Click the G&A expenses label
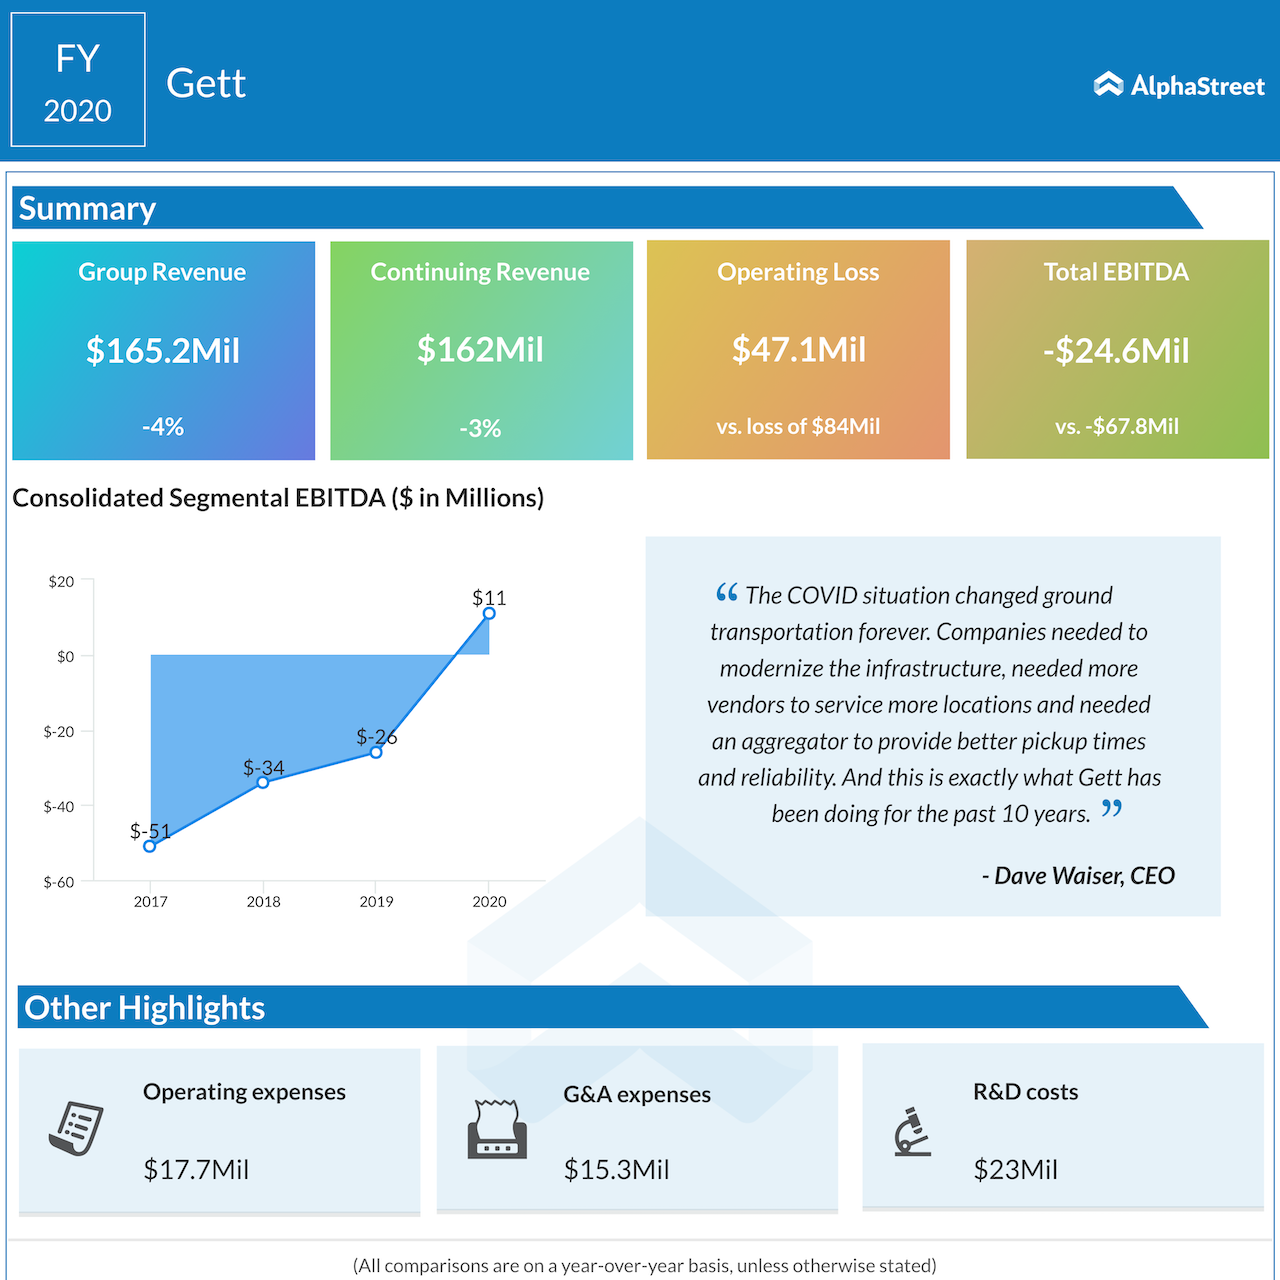Viewport: 1280px width, 1280px height. click(x=637, y=1094)
